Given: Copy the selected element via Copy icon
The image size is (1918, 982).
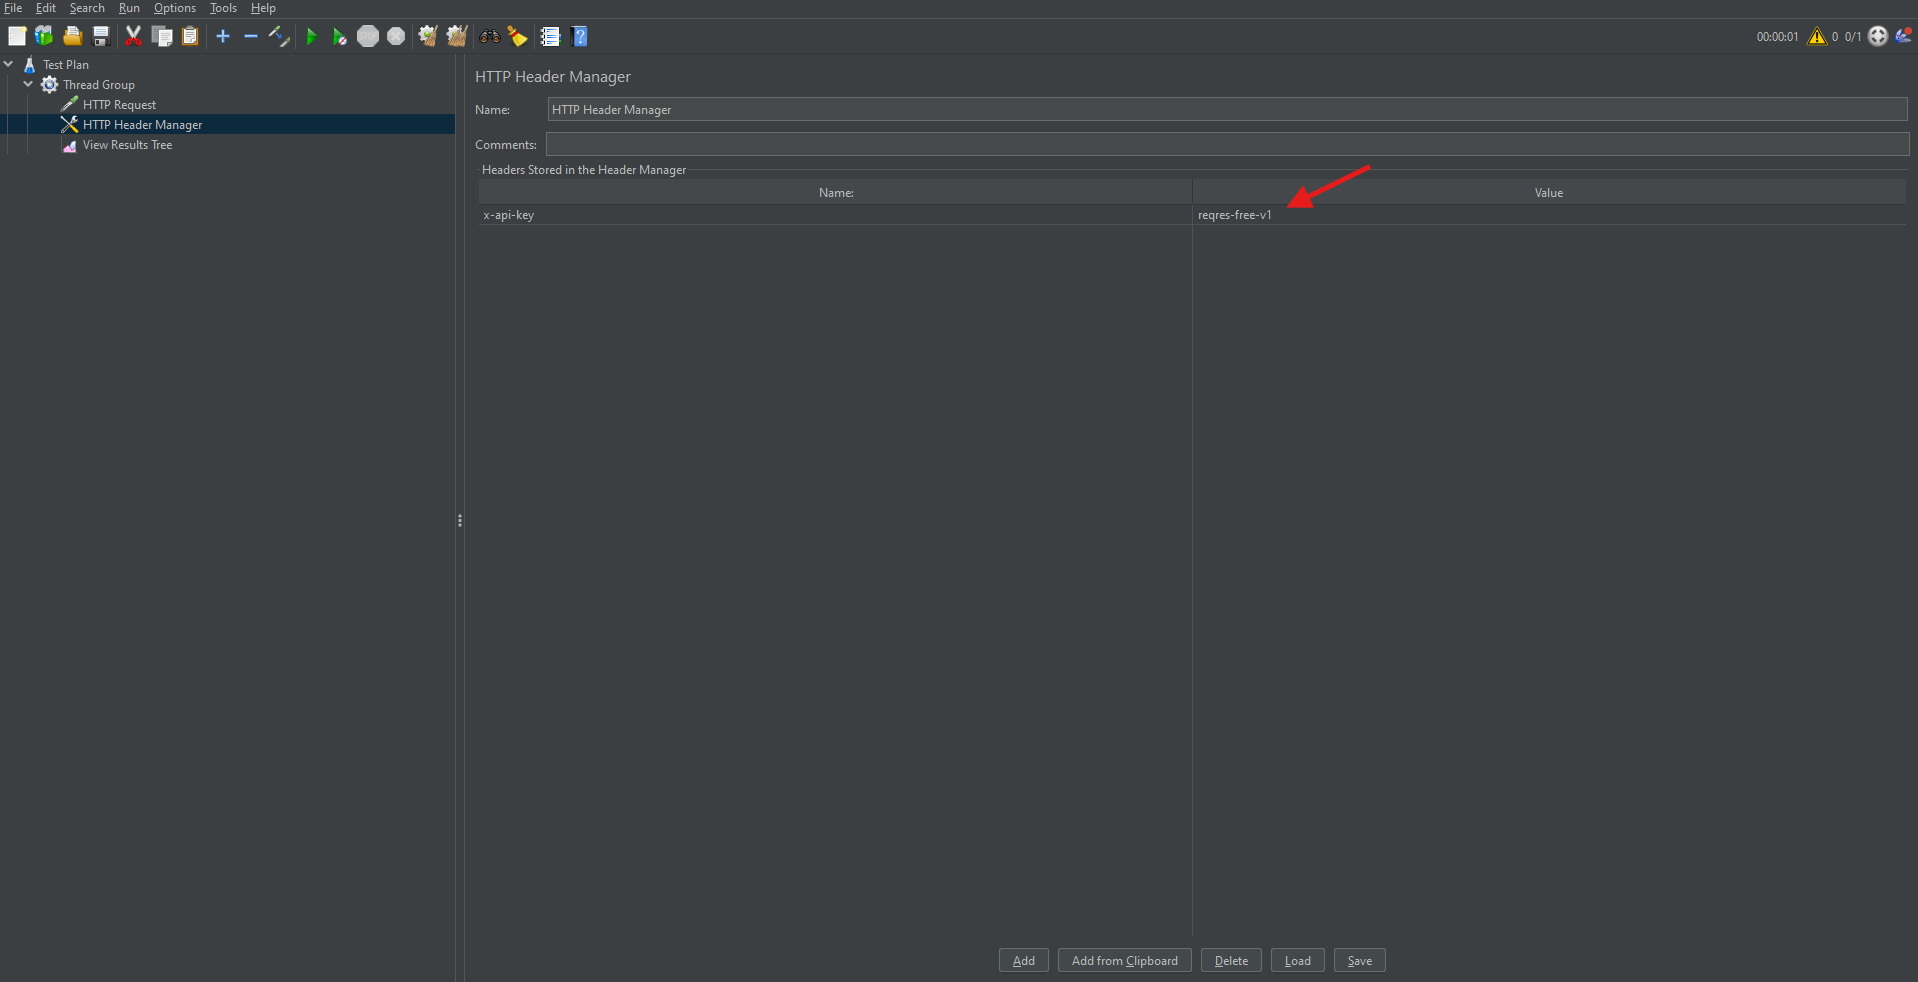Looking at the screenshot, I should tap(162, 36).
